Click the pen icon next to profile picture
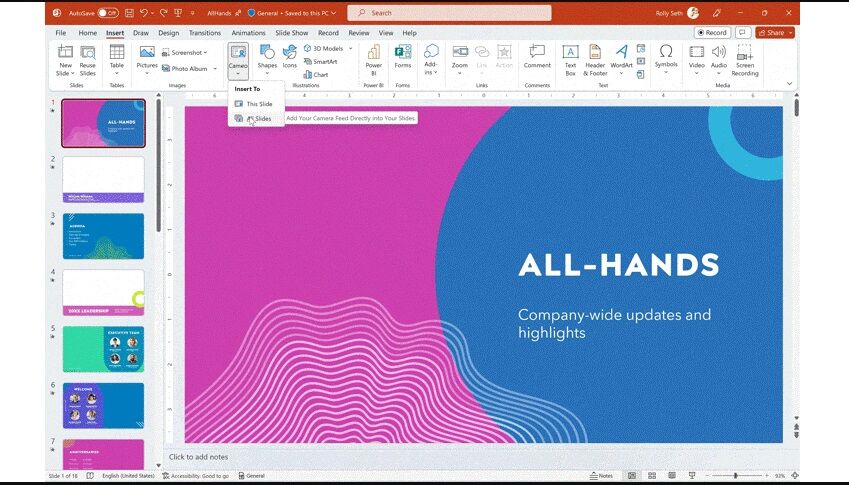This screenshot has width=849, height=485. coord(717,12)
